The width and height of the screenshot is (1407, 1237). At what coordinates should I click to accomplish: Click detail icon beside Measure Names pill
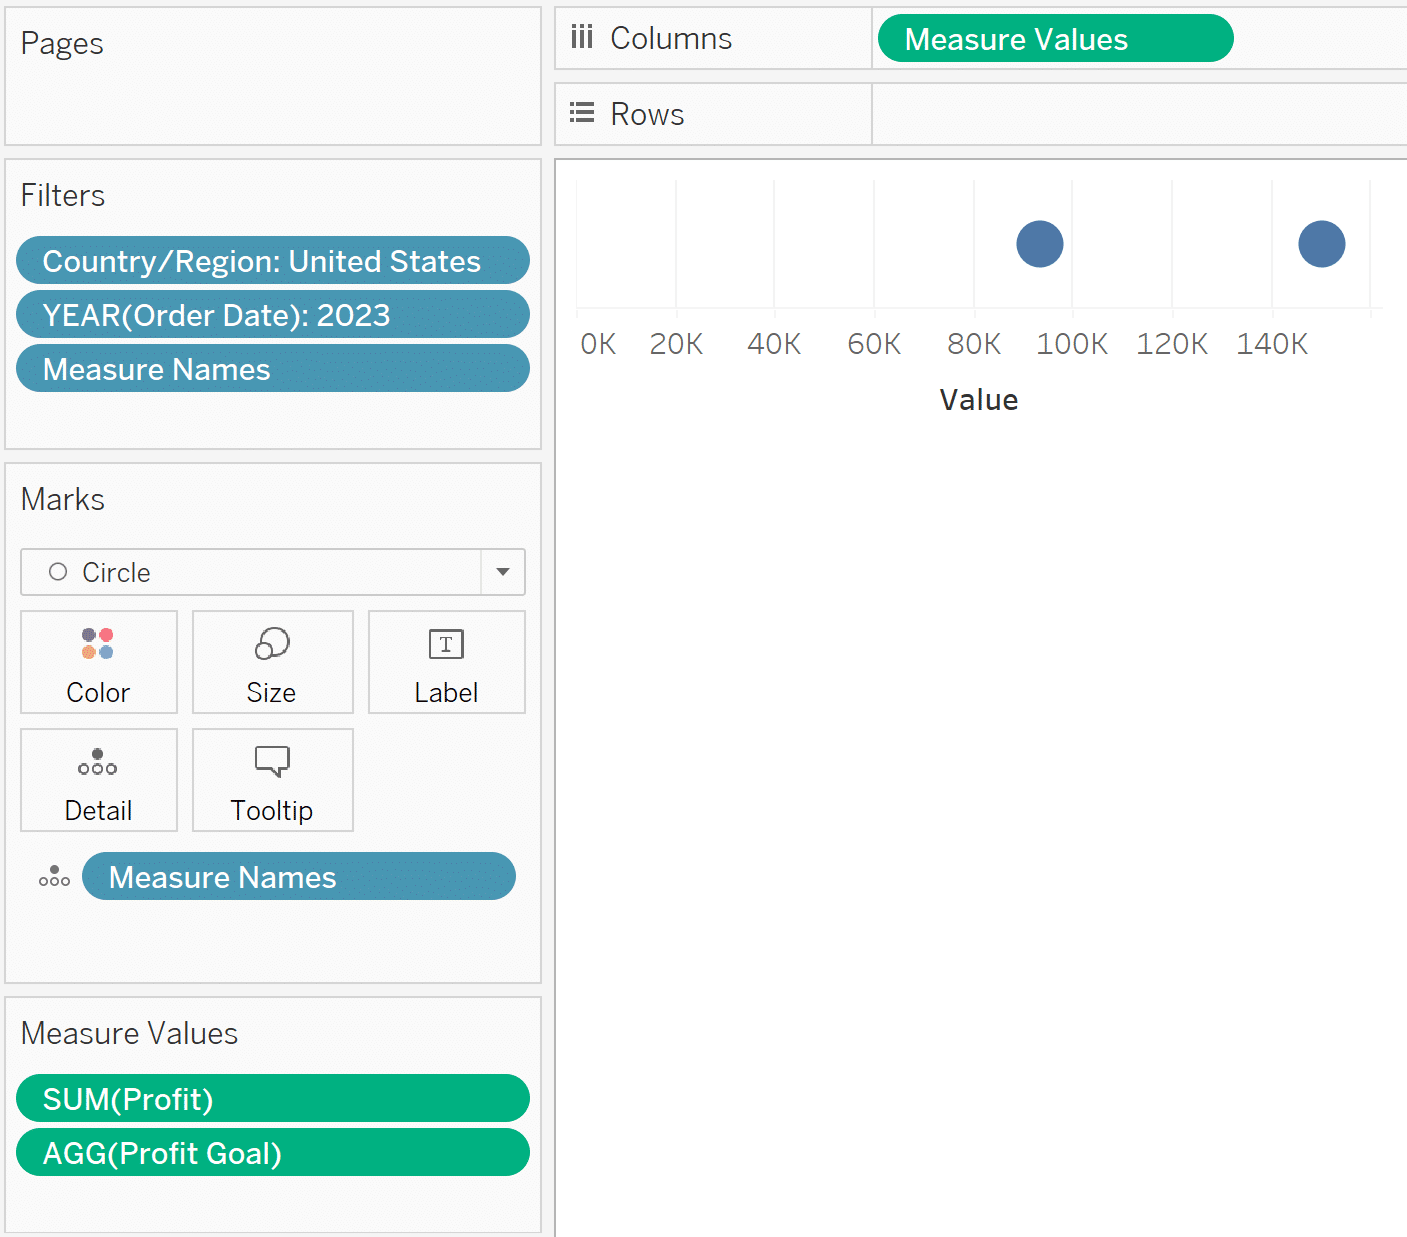pos(54,877)
